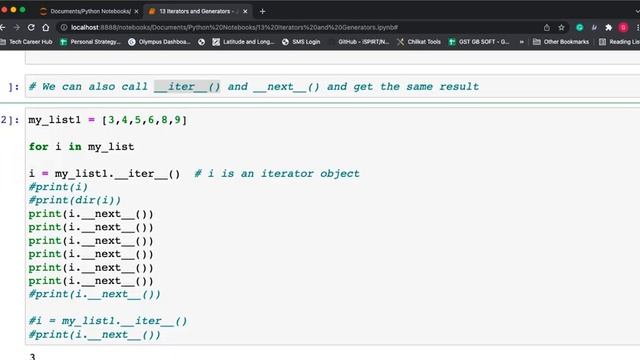Click the last uncommented print(i.__next__()) line
The width and height of the screenshot is (640, 360).
[x=91, y=281]
